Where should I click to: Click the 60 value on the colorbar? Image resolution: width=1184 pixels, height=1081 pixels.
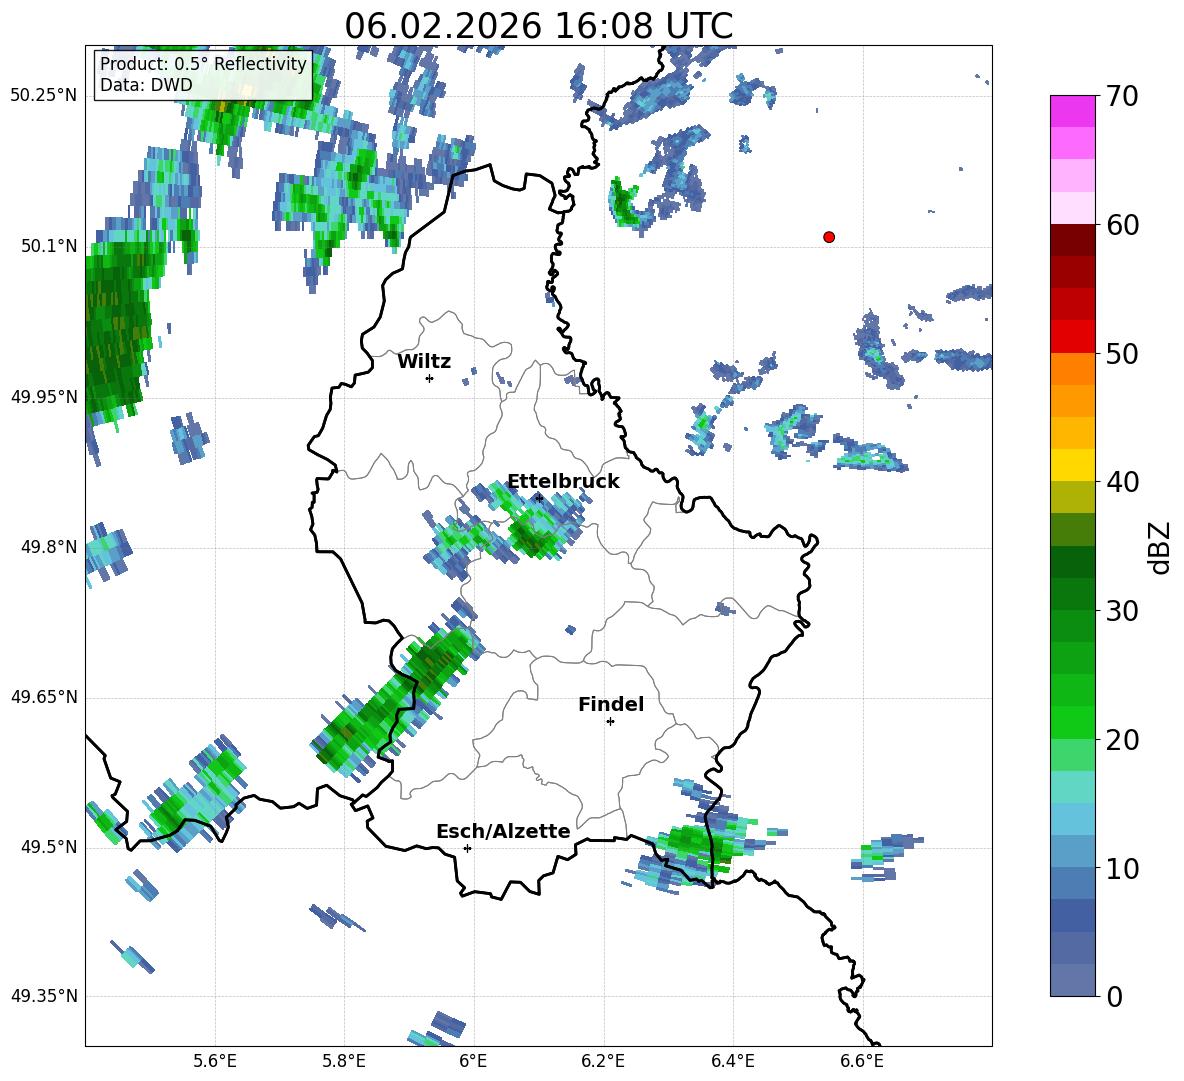point(1121,225)
